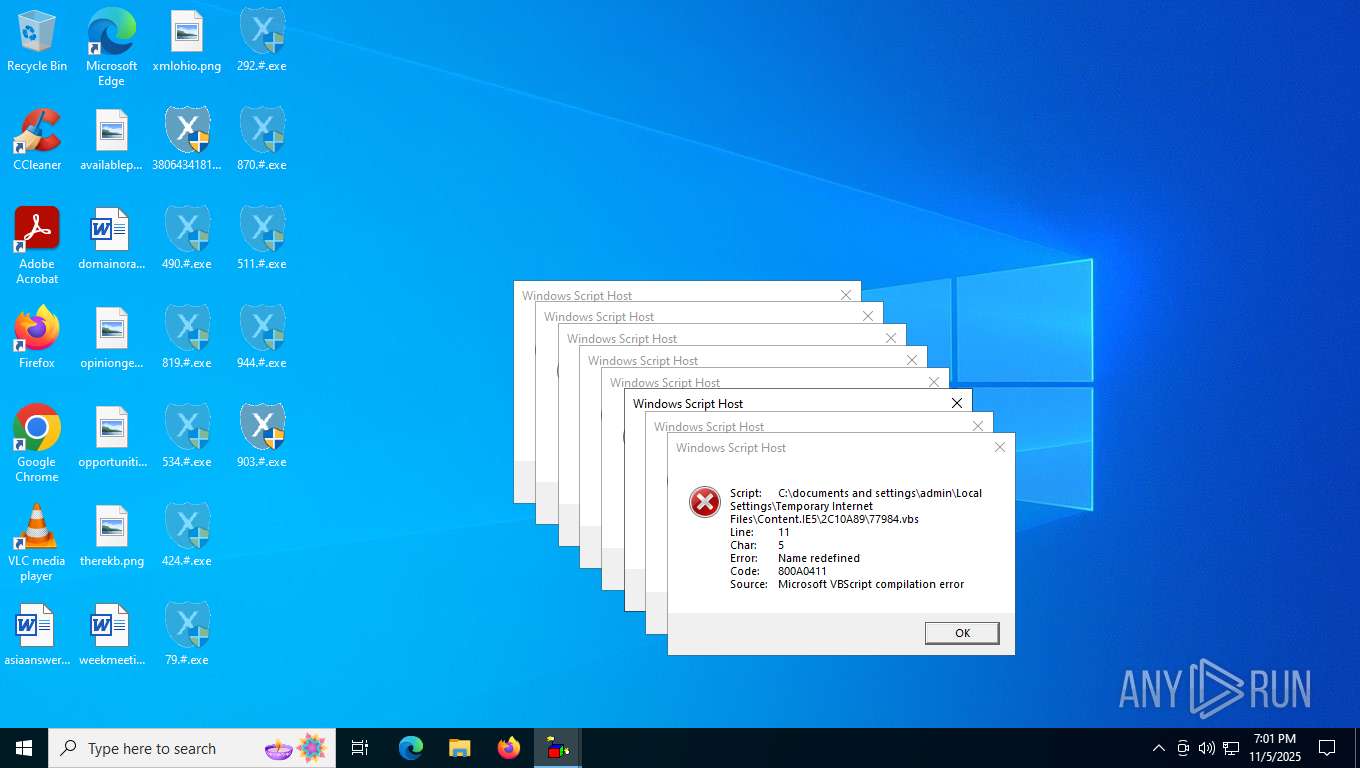1360x768 pixels.
Task: Launch Firefox from the taskbar
Action: (509, 748)
